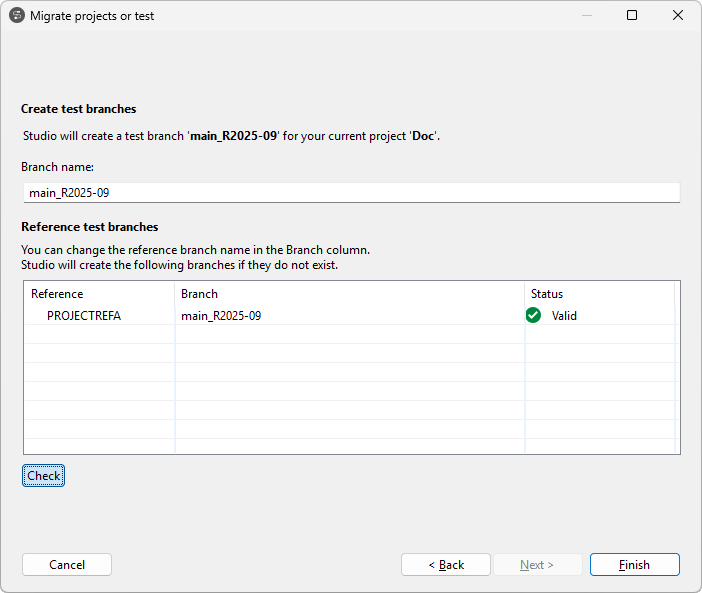Go to the previous step with Back
This screenshot has width=702, height=593.
click(x=446, y=565)
